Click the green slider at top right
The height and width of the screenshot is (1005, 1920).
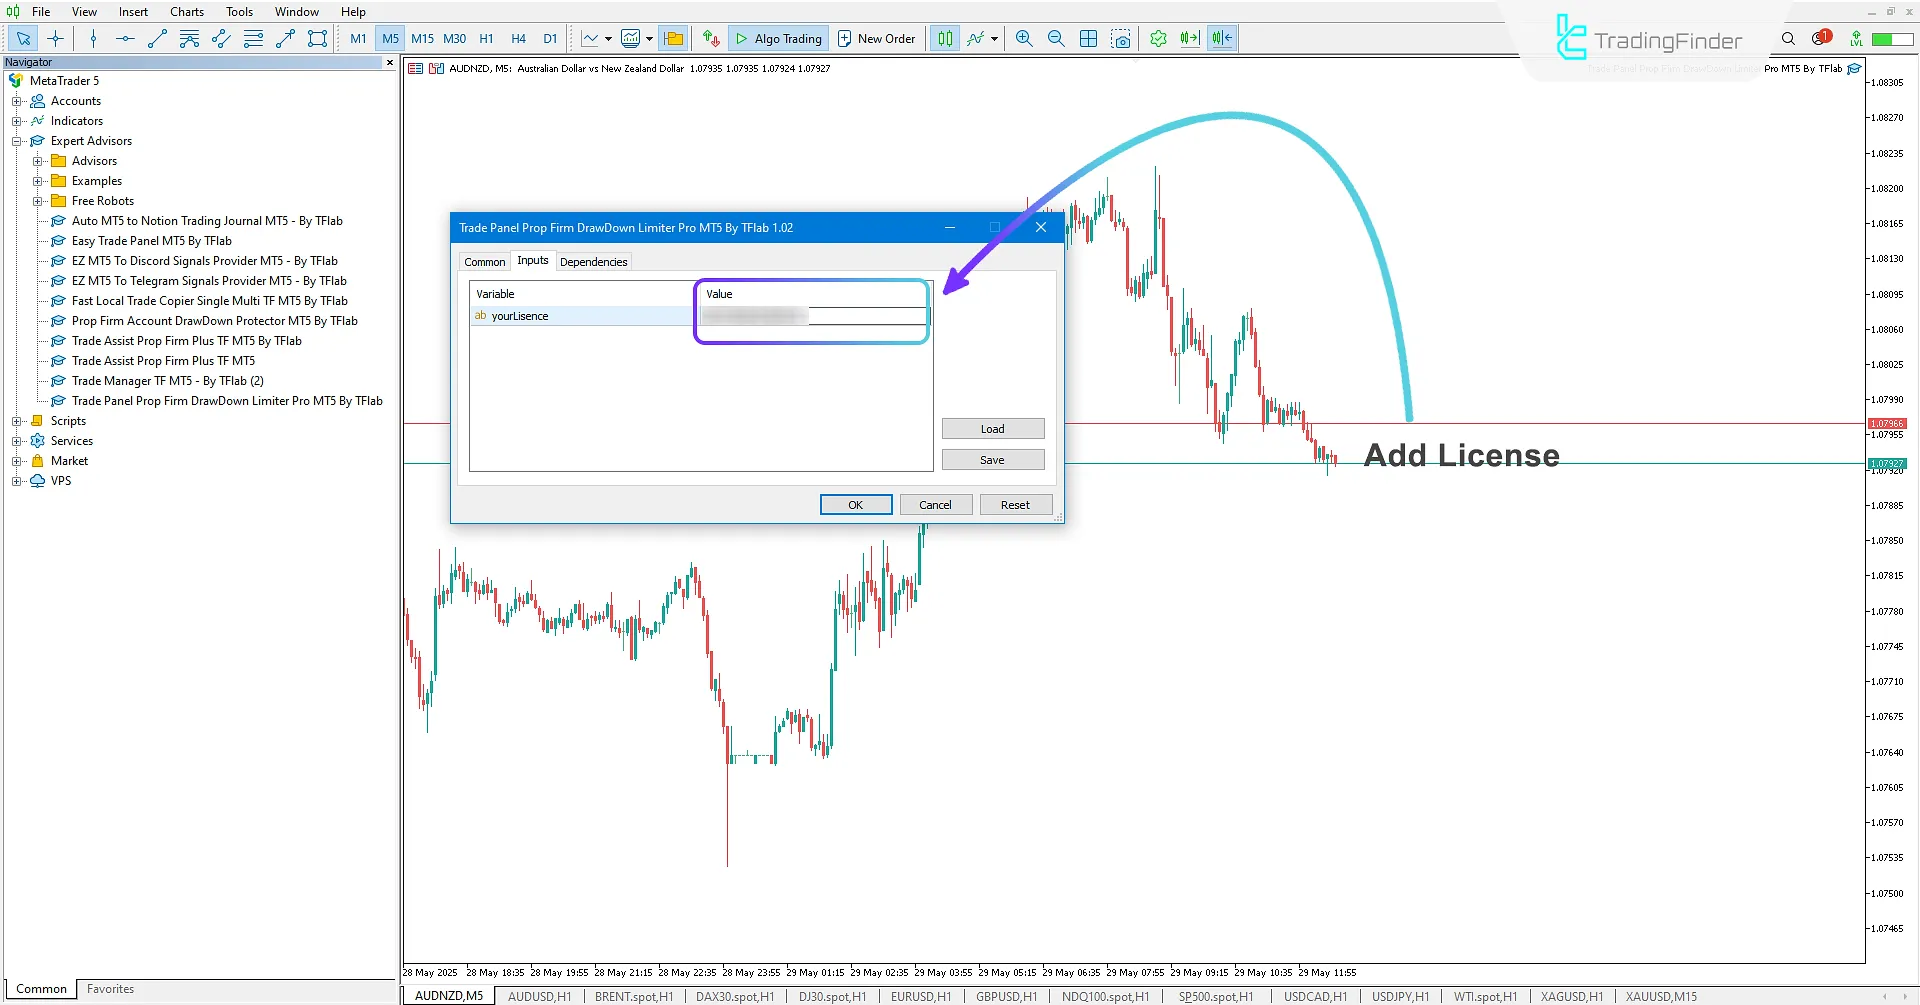pyautogui.click(x=1893, y=38)
